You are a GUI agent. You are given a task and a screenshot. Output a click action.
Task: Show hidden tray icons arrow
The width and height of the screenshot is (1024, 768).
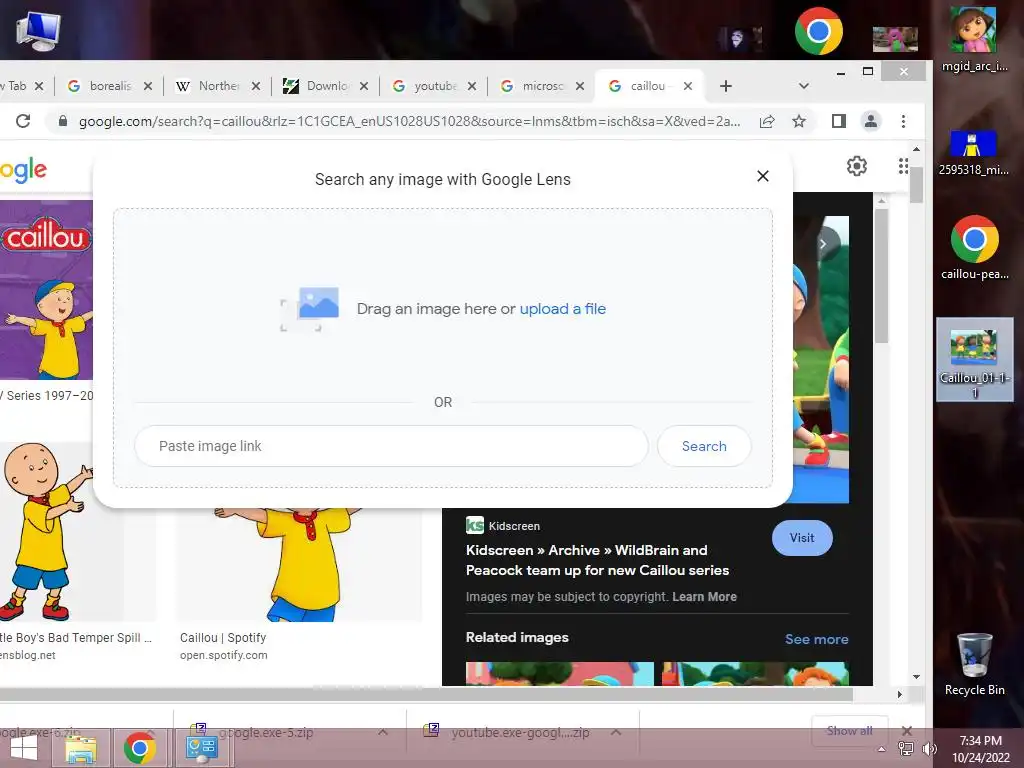[x=882, y=748]
